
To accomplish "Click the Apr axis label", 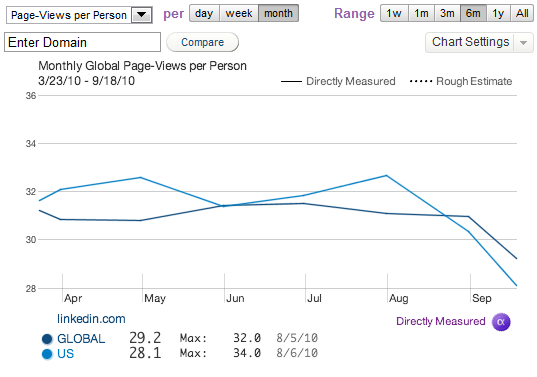I will tap(73, 298).
